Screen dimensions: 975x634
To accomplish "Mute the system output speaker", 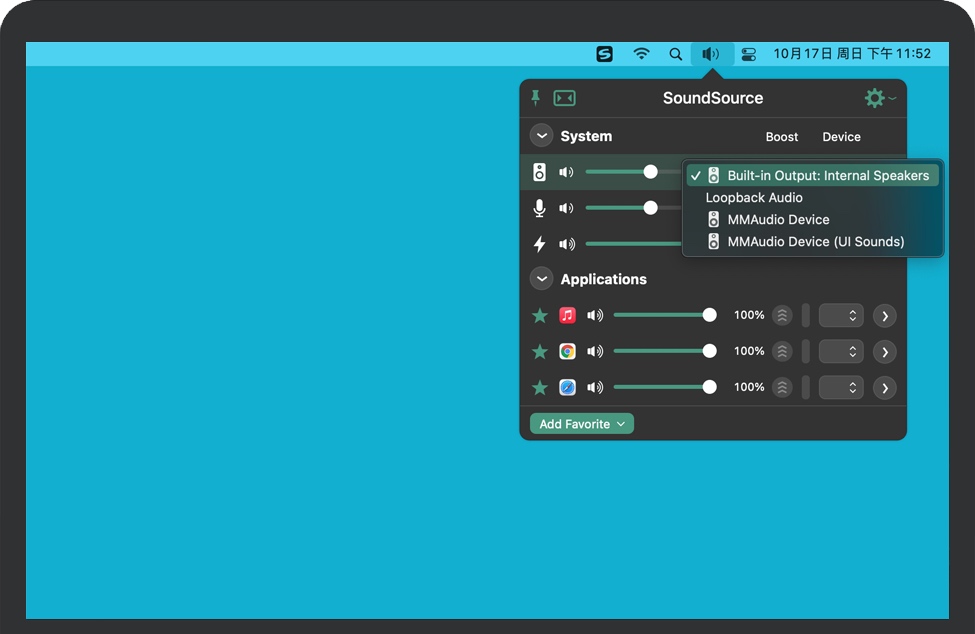I will coord(566,172).
